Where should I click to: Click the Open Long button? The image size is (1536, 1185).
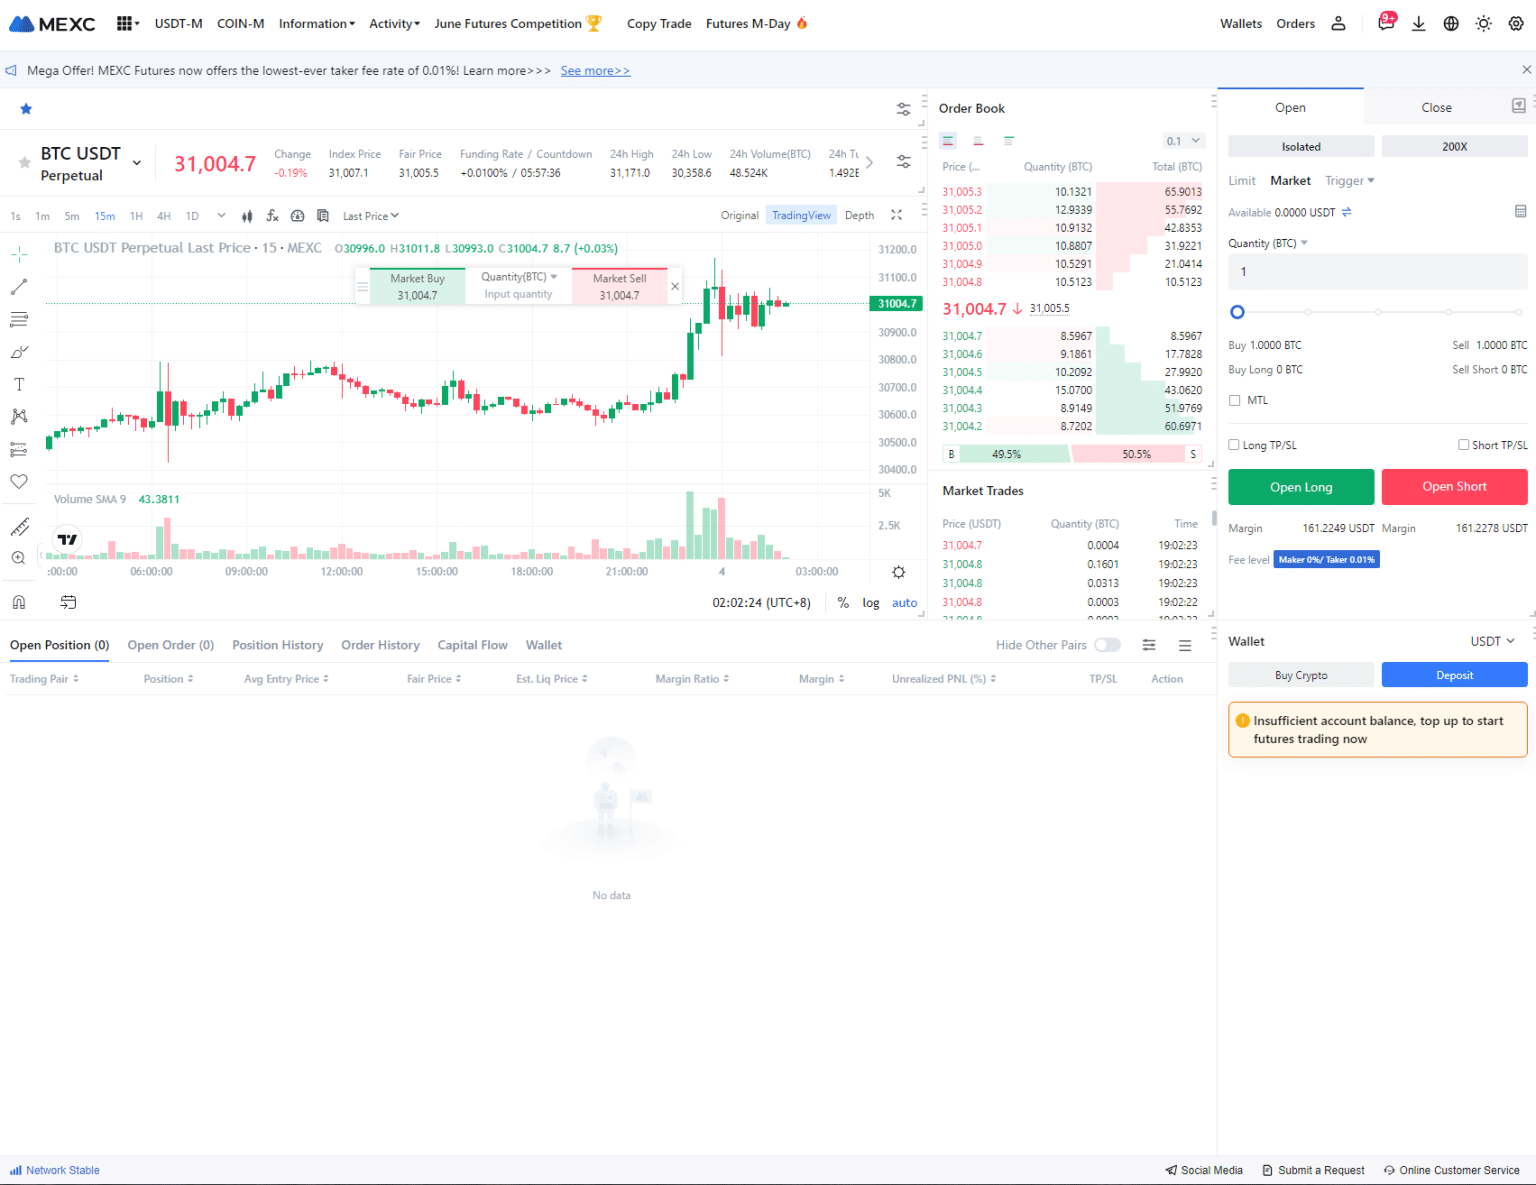1300,487
